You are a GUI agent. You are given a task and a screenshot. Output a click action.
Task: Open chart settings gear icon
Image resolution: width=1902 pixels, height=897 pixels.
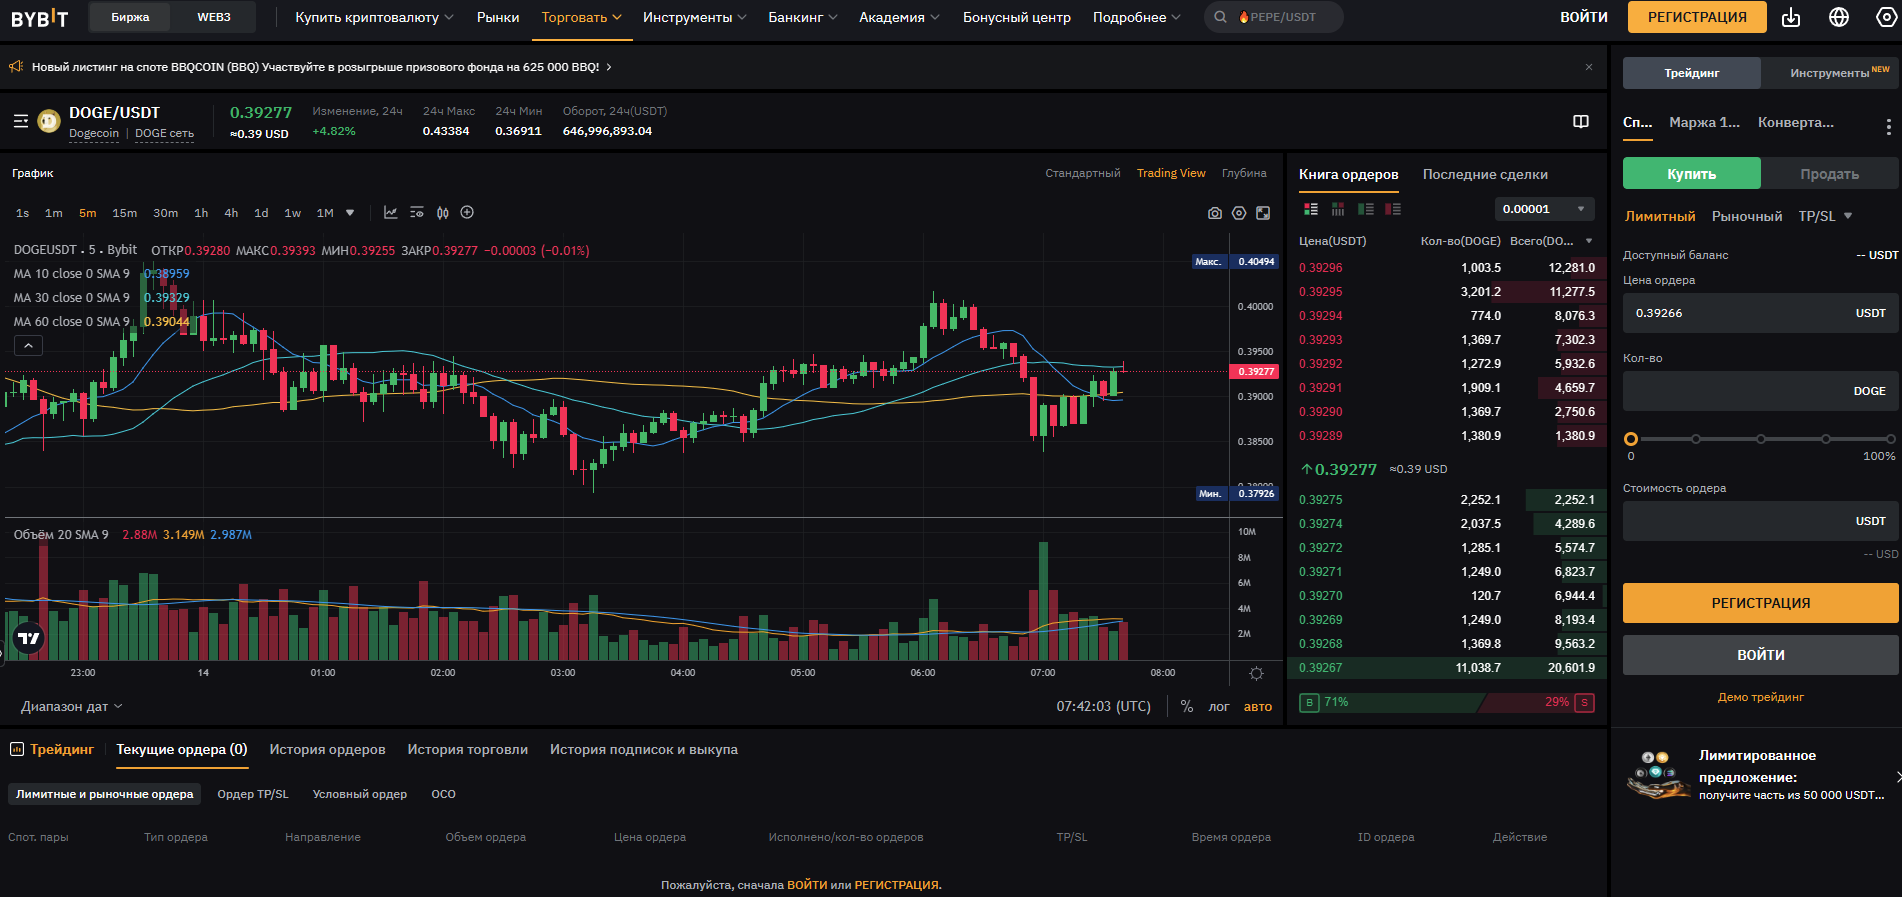[x=1239, y=213]
